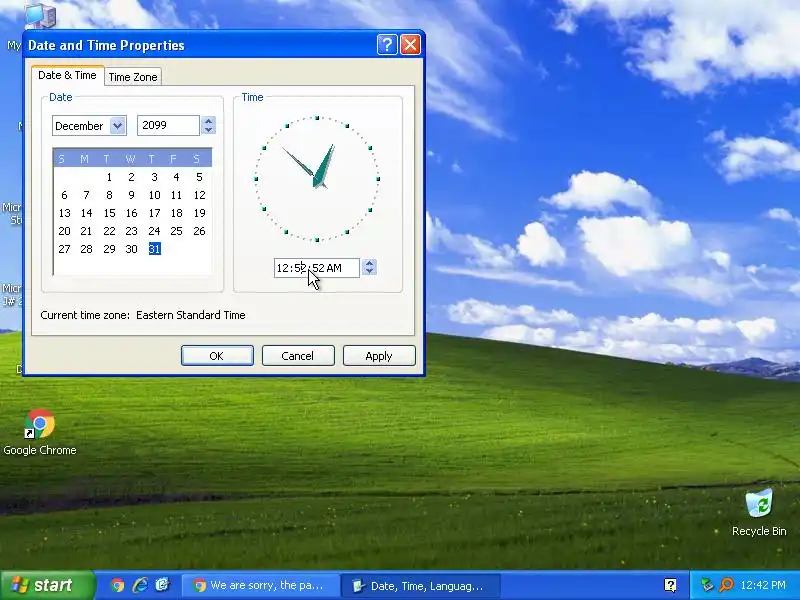
Task: Click the safely remove hardware tray icon
Action: [707, 585]
